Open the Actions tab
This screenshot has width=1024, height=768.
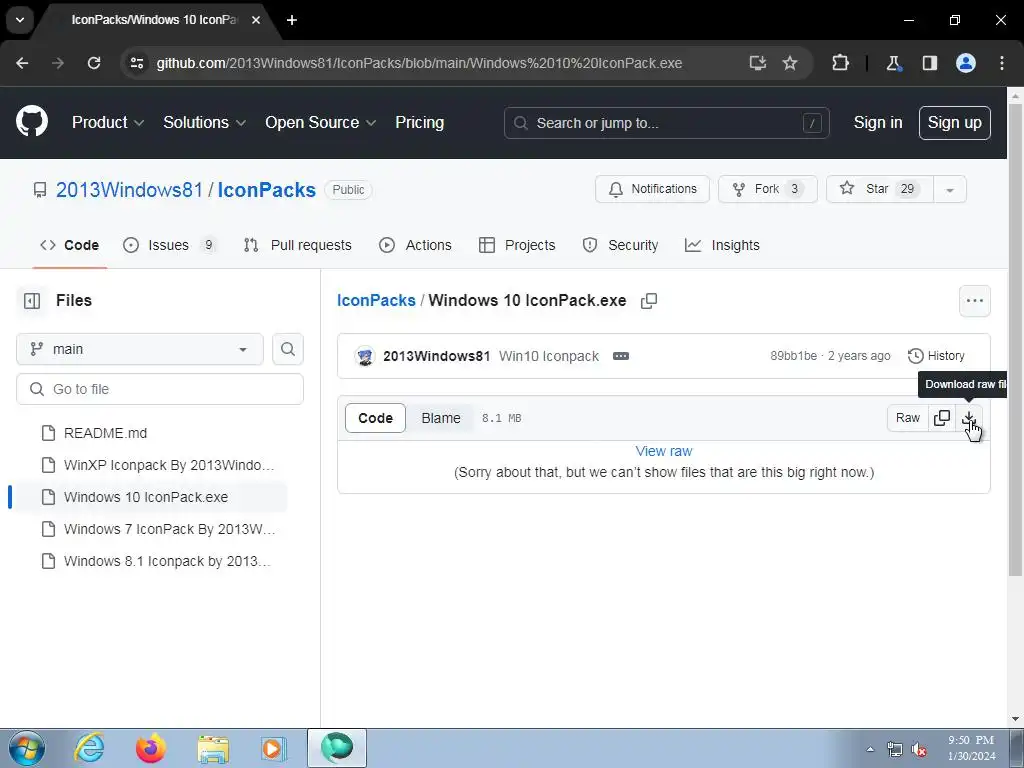point(415,245)
